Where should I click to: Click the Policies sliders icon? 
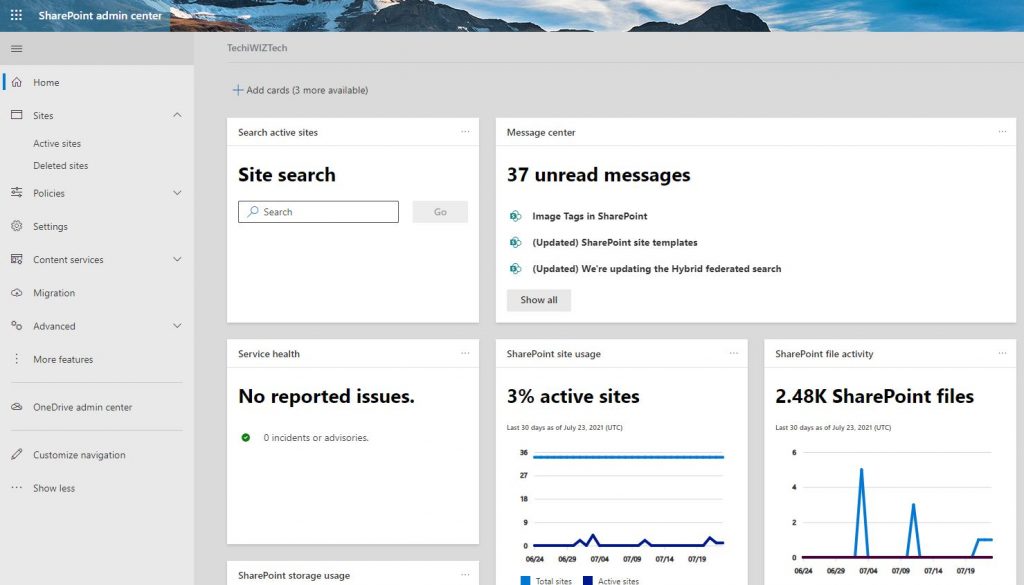click(17, 193)
